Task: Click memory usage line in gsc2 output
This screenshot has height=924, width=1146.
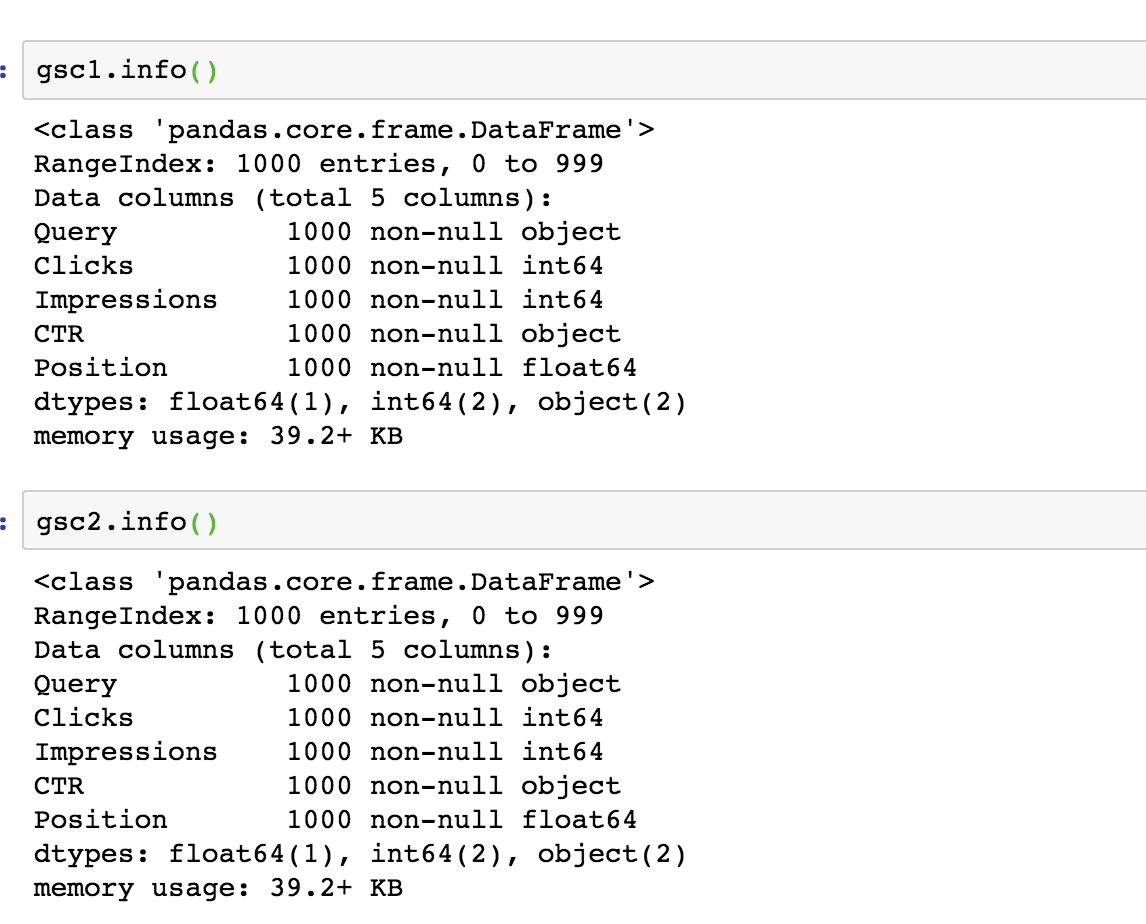Action: [219, 888]
